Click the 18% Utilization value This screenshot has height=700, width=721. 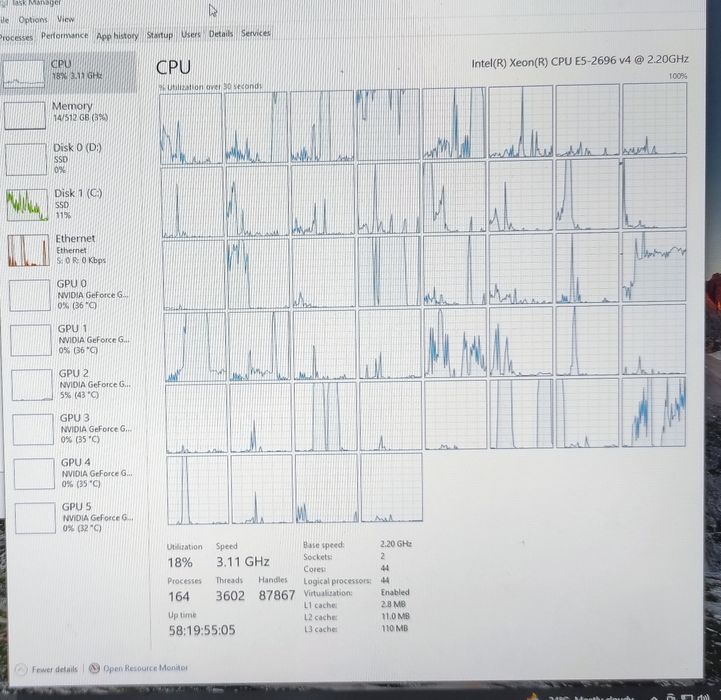(180, 562)
